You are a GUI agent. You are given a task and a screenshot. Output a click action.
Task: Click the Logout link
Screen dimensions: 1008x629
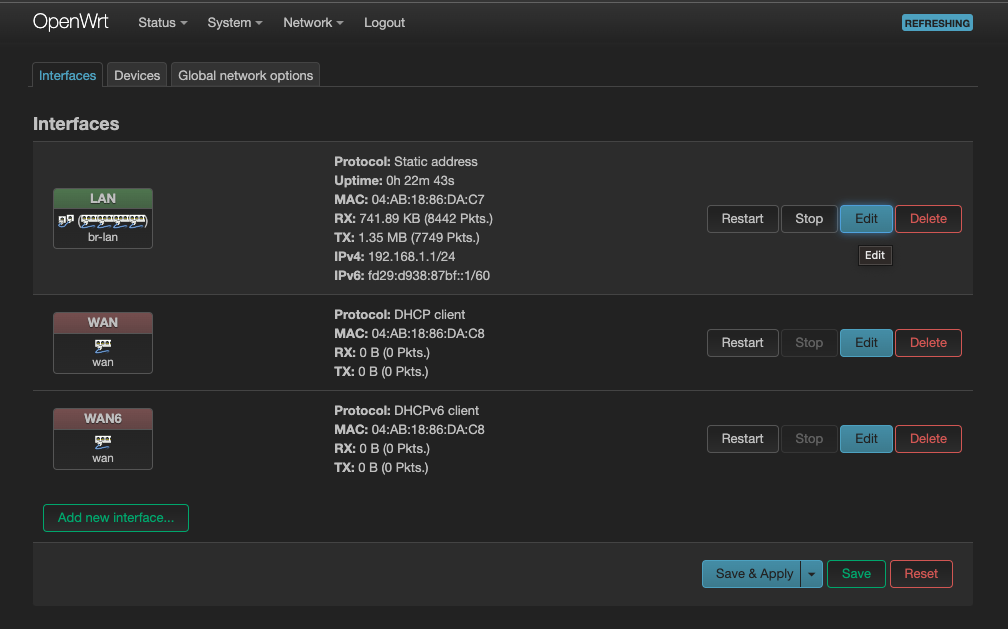click(x=384, y=23)
